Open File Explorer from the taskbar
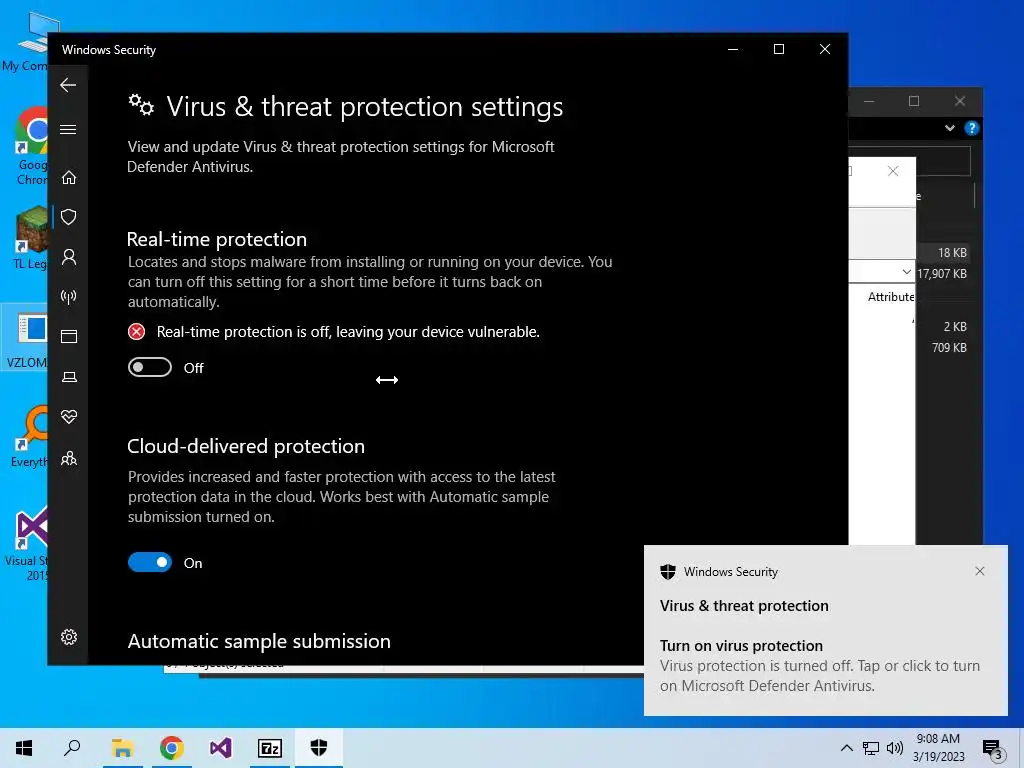This screenshot has width=1024, height=768. (x=122, y=748)
